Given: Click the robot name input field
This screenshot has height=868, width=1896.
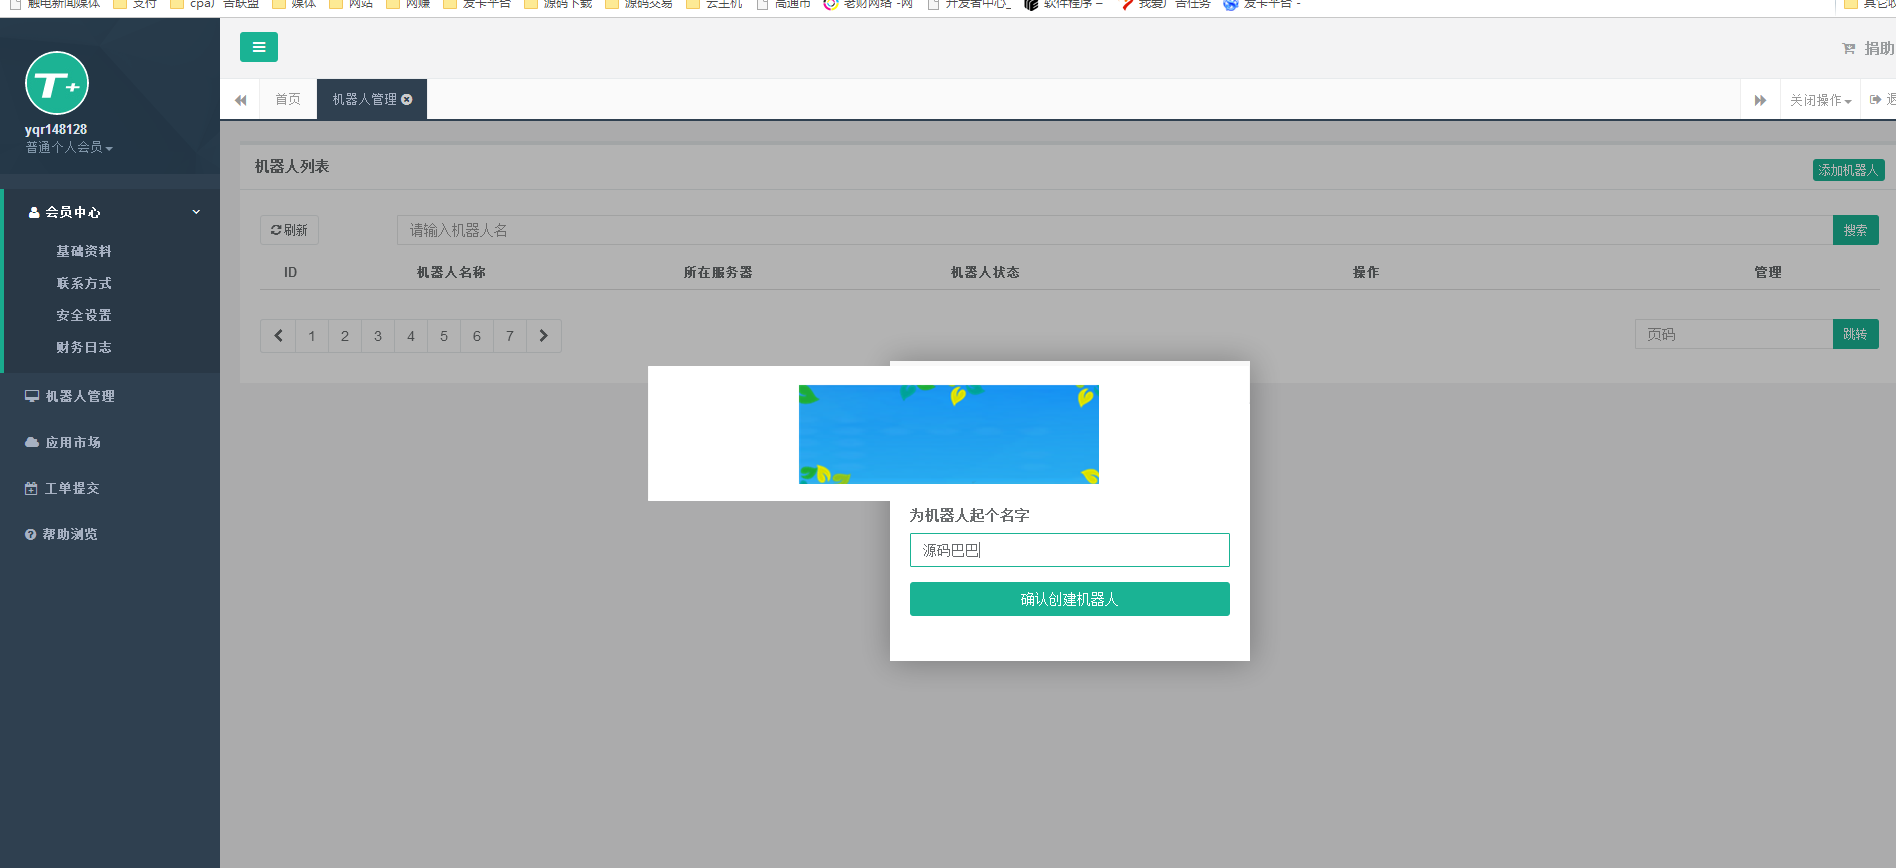Looking at the screenshot, I should [x=1069, y=550].
